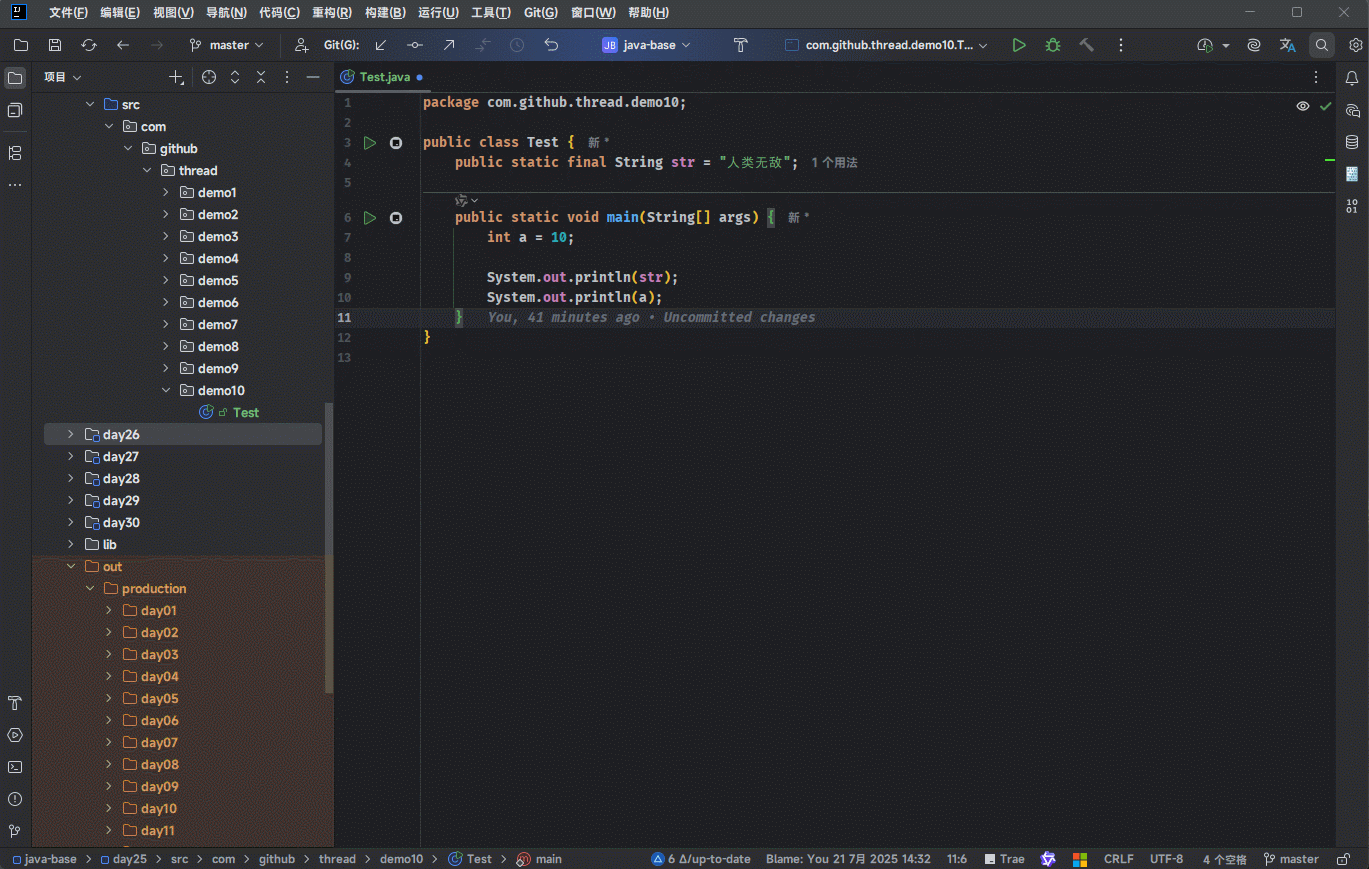The width and height of the screenshot is (1369, 869).
Task: Open the Database panel on right sidebar
Action: pos(1352,142)
